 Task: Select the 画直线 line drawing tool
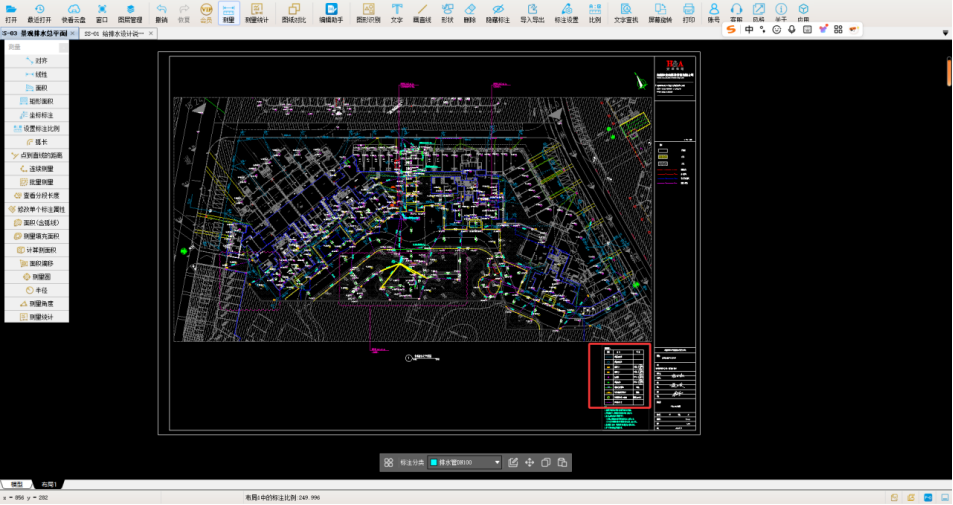point(422,12)
